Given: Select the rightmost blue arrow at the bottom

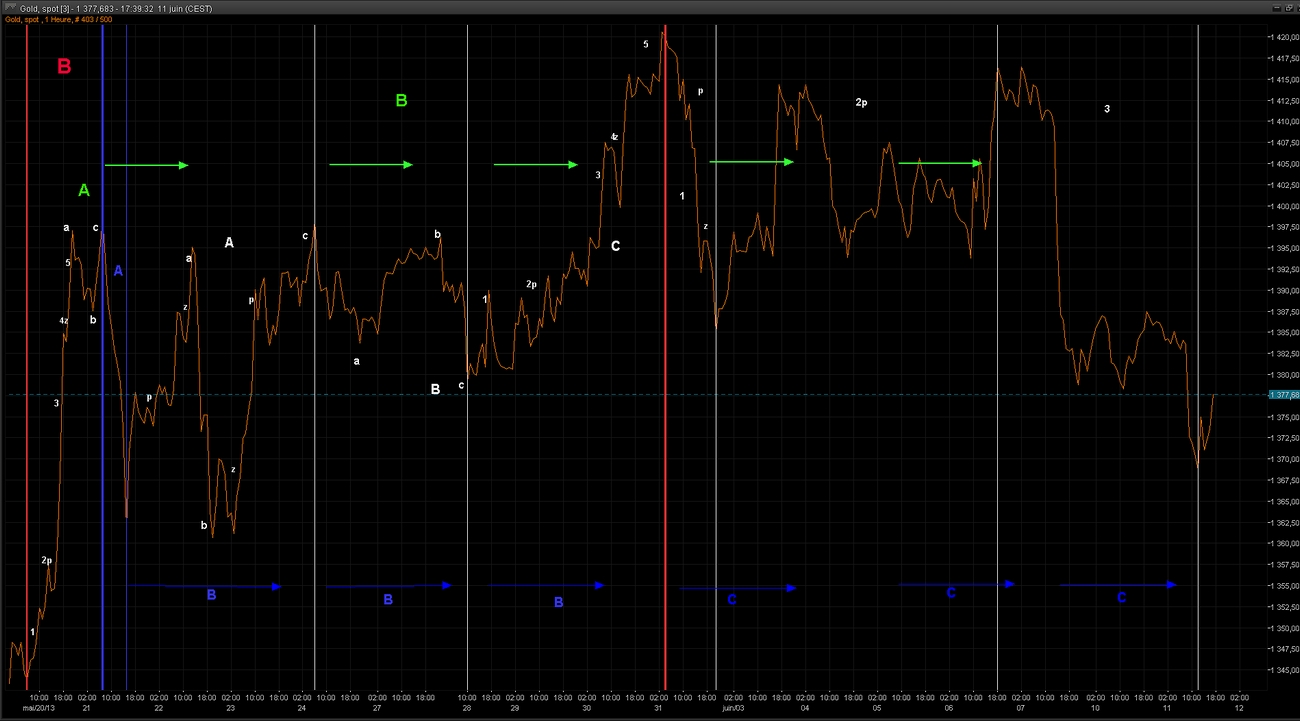Looking at the screenshot, I should tap(1118, 584).
